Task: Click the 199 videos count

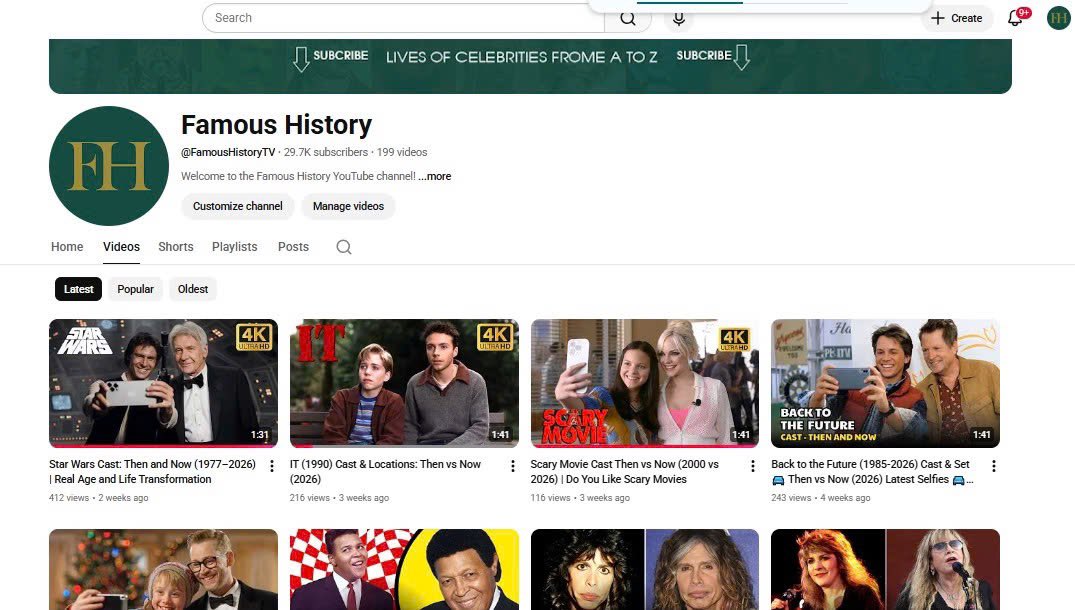Action: [x=402, y=152]
